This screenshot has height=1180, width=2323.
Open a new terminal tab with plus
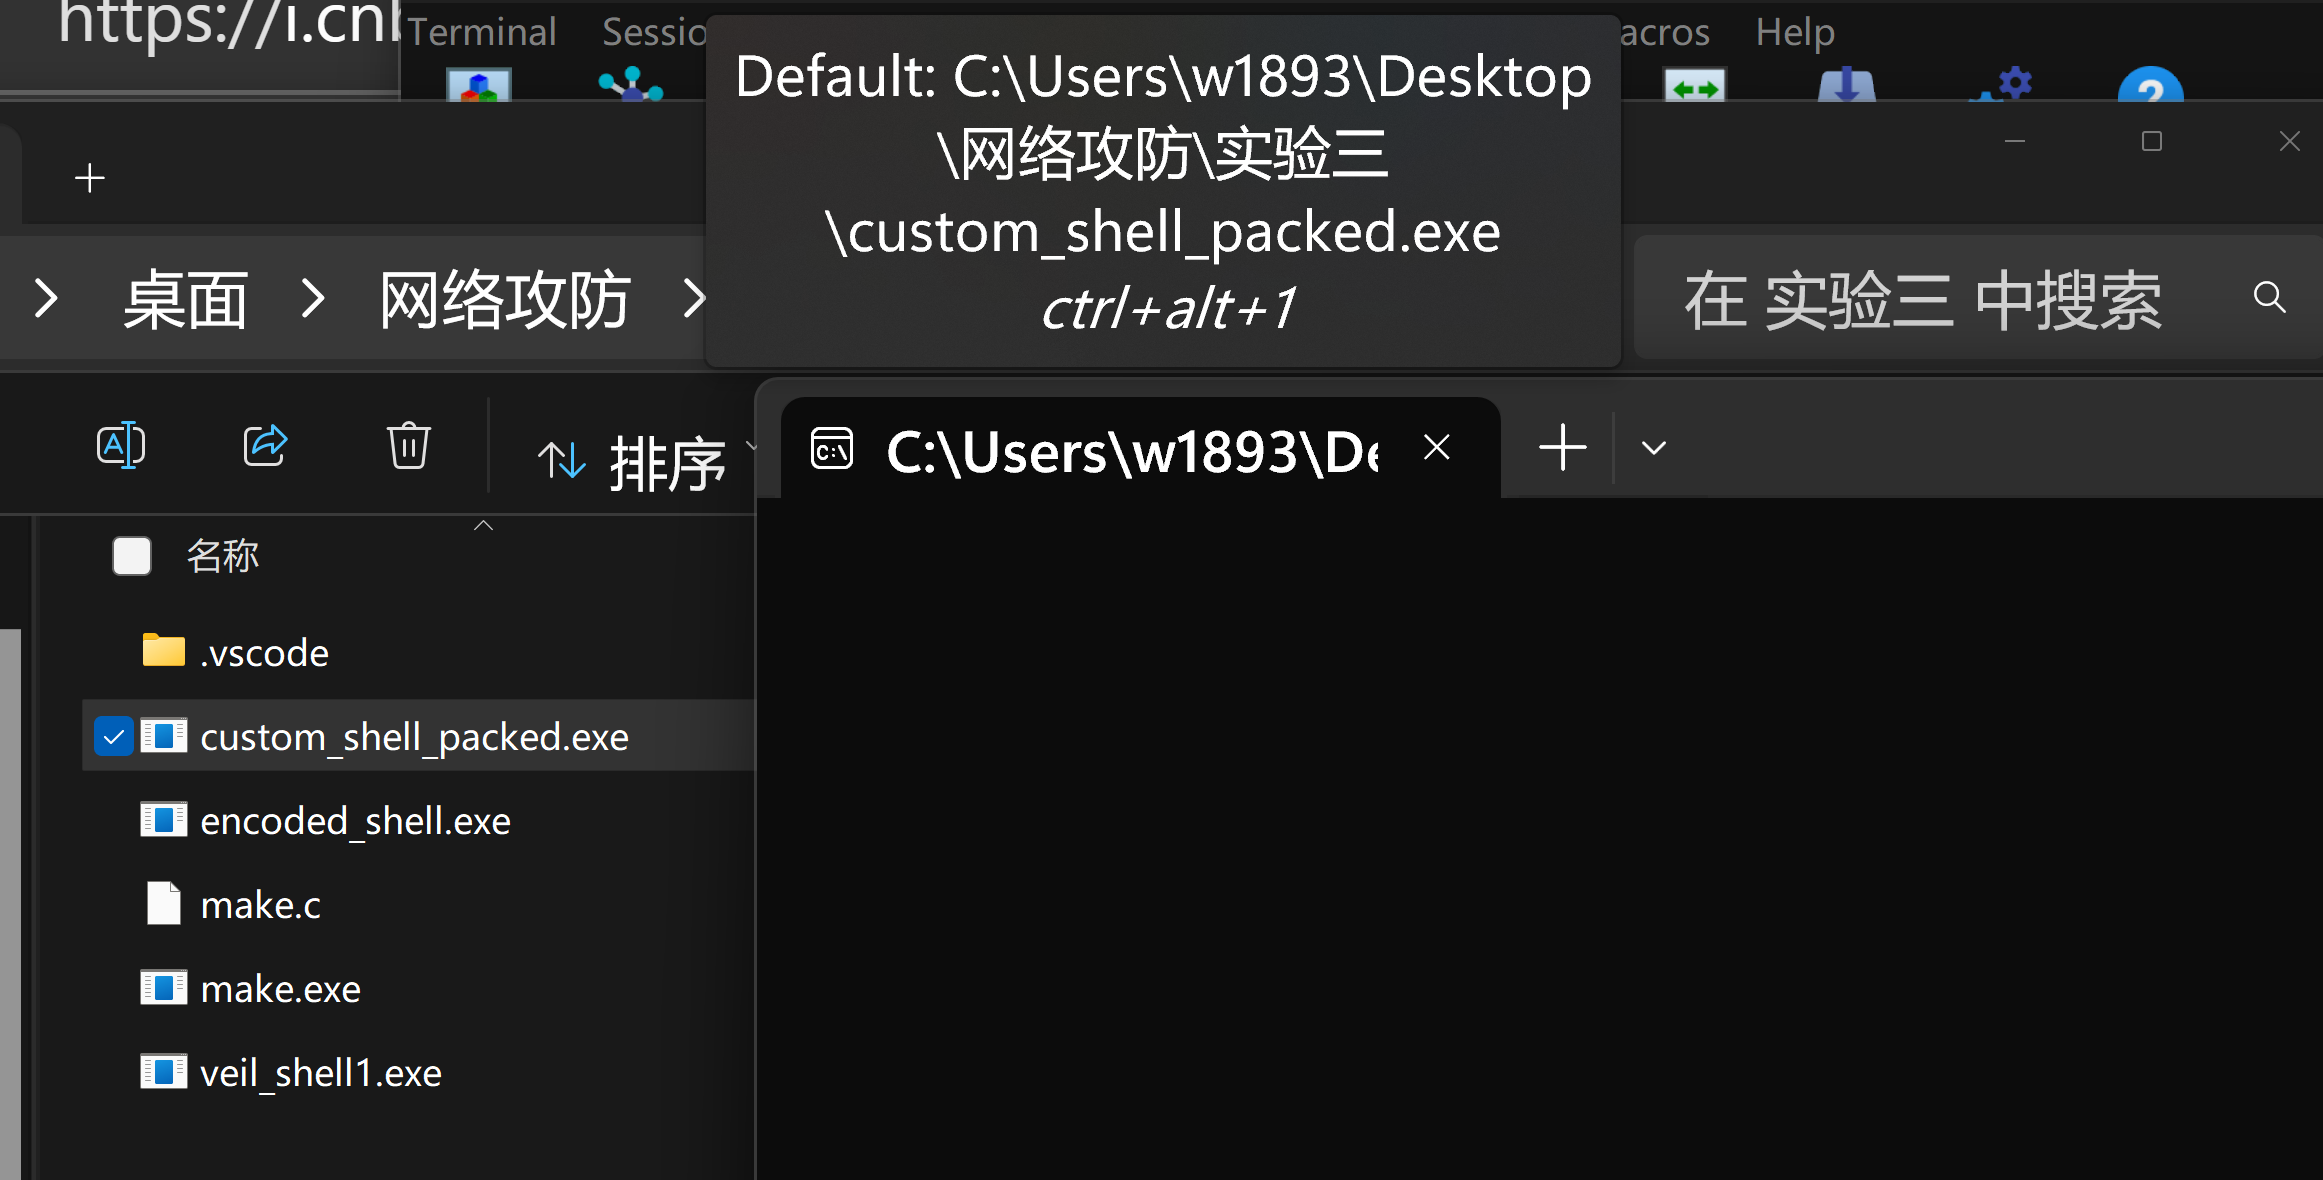(1563, 447)
